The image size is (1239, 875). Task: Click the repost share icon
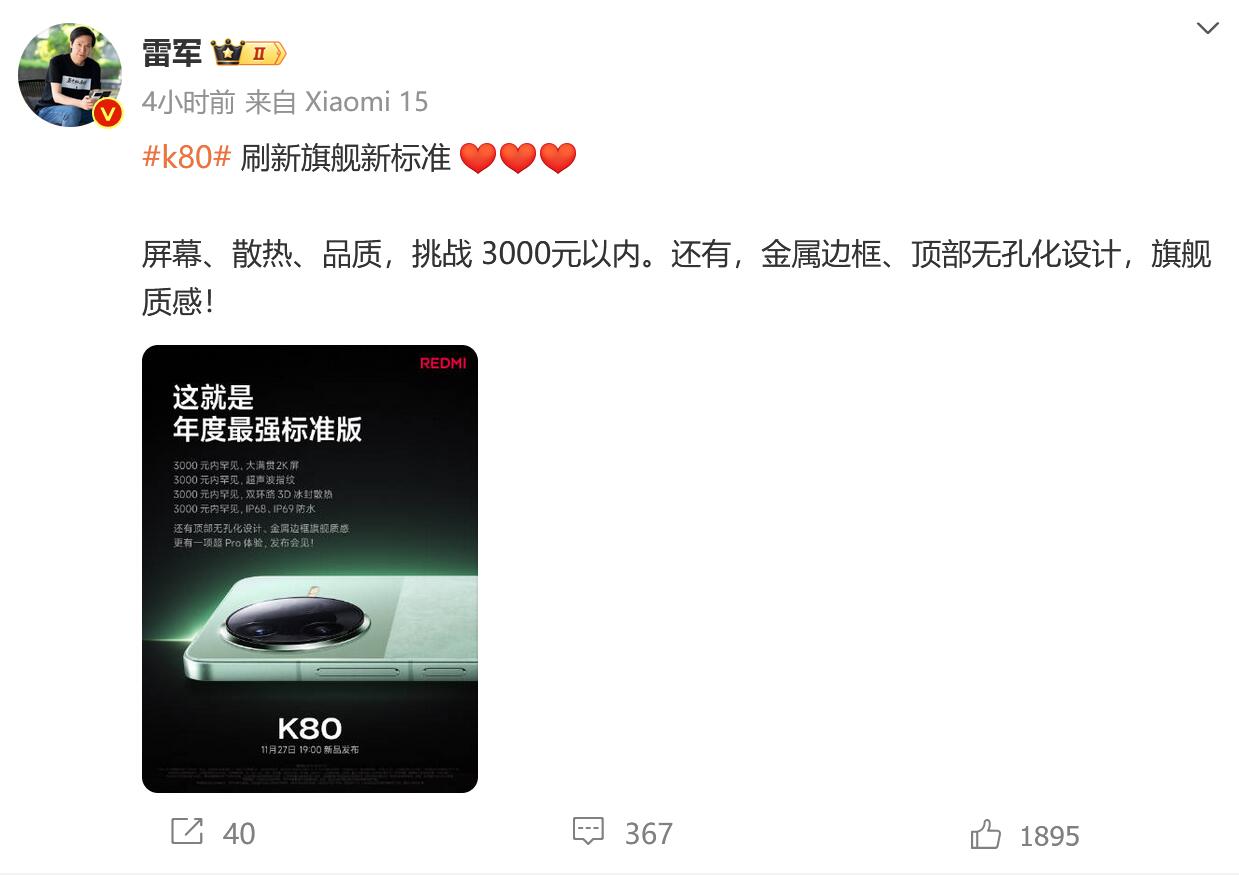pyautogui.click(x=187, y=831)
